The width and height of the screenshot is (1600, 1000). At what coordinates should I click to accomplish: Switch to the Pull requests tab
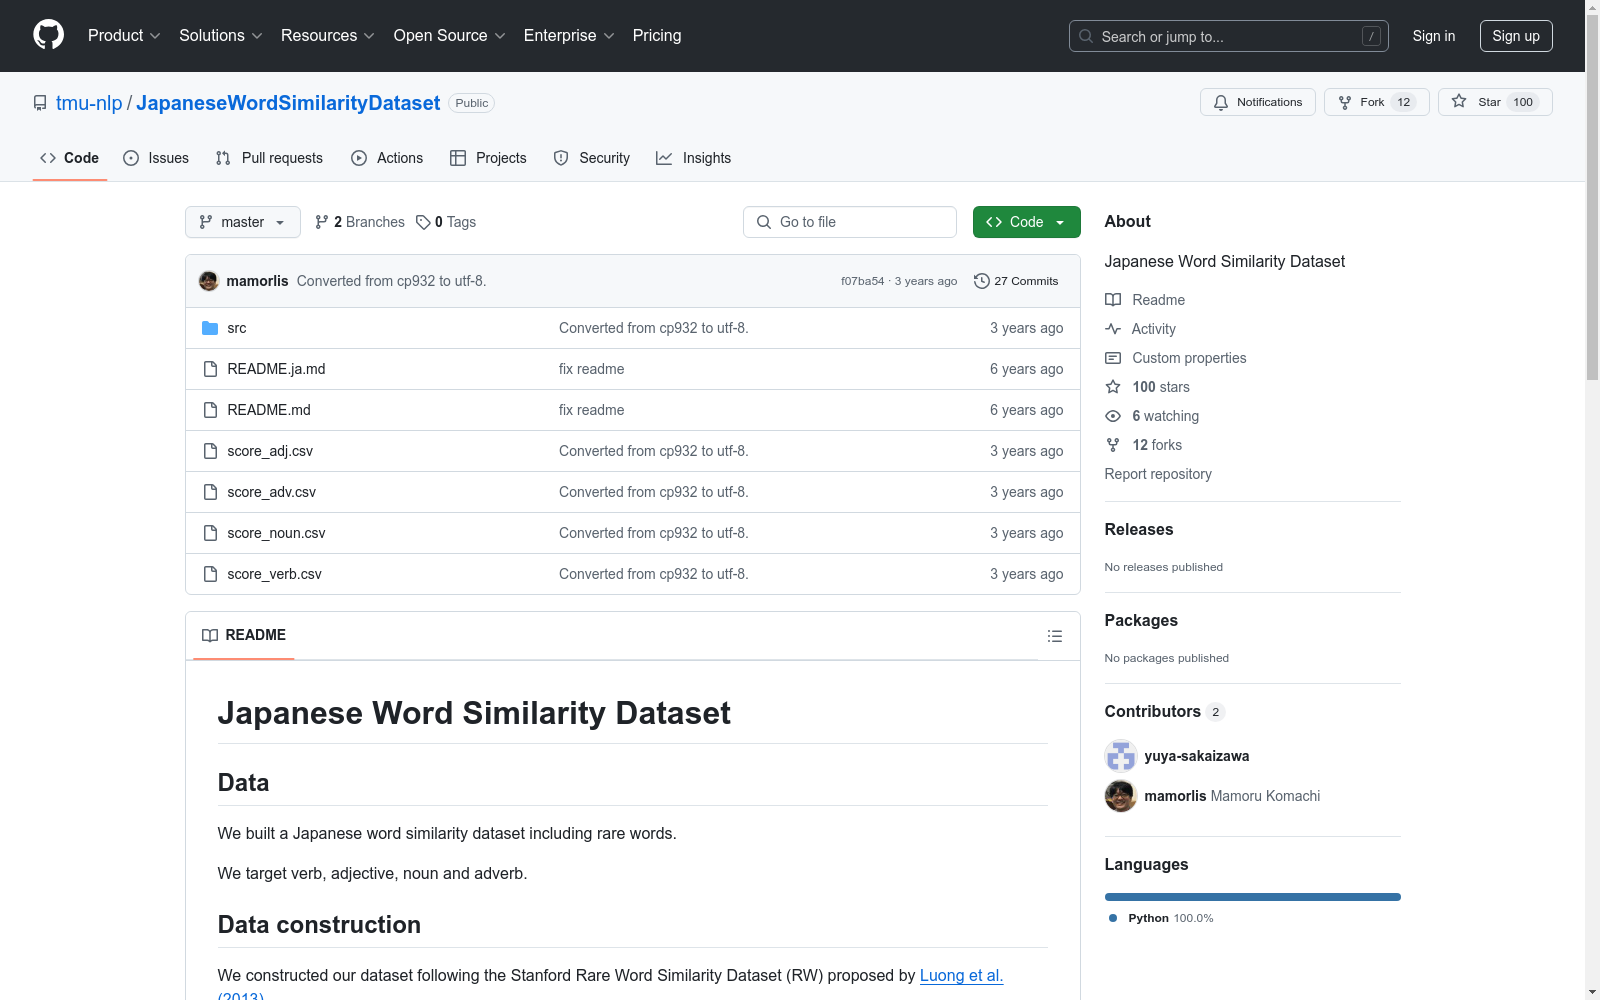pos(269,158)
